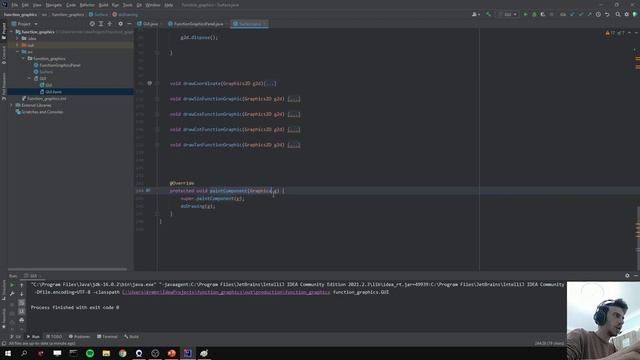
Task: Open the Build tool window tab
Action: [x=132, y=337]
